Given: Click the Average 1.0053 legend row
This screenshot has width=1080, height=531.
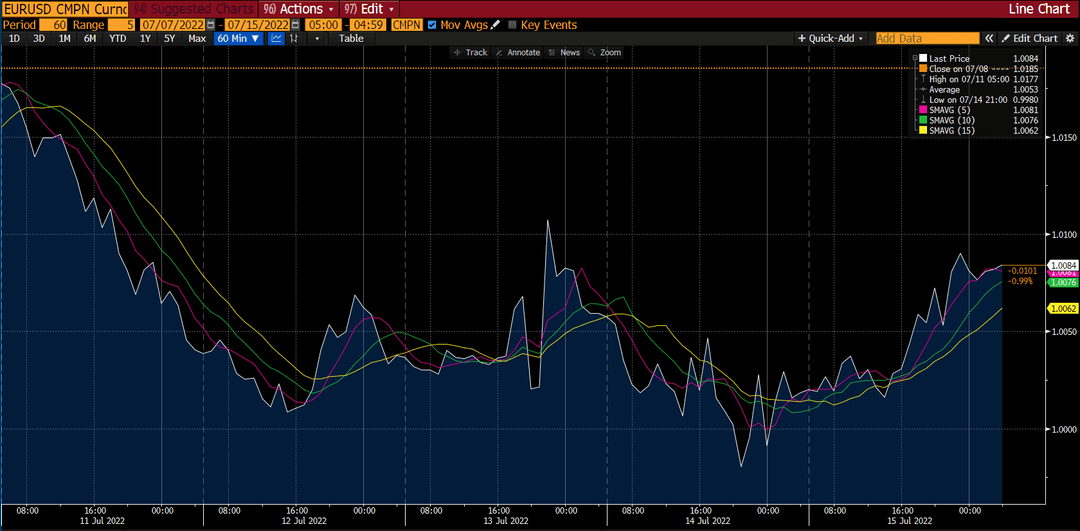Looking at the screenshot, I should tap(979, 90).
